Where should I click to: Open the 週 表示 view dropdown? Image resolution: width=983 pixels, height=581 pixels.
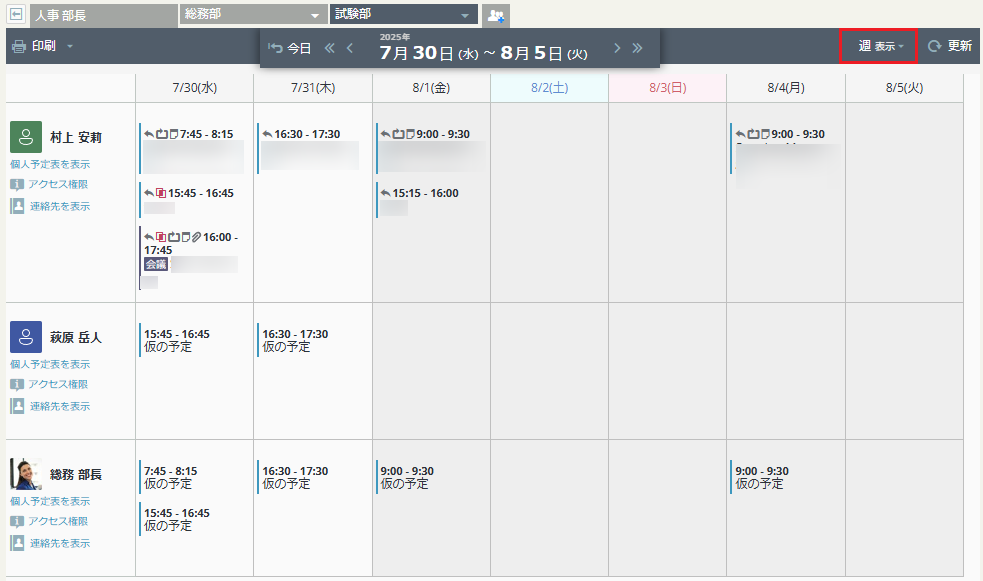tap(878, 46)
